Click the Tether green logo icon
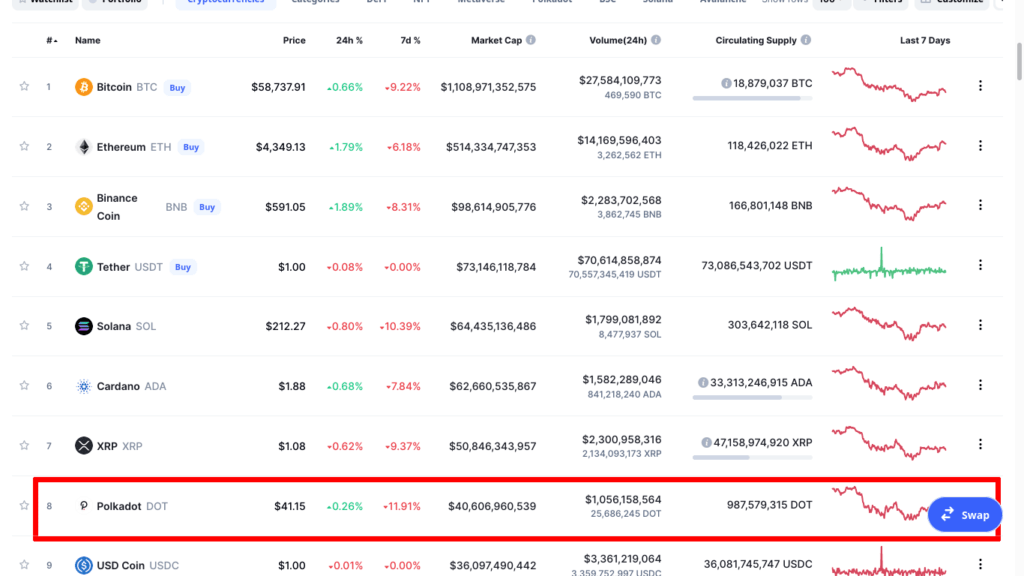 coord(84,267)
